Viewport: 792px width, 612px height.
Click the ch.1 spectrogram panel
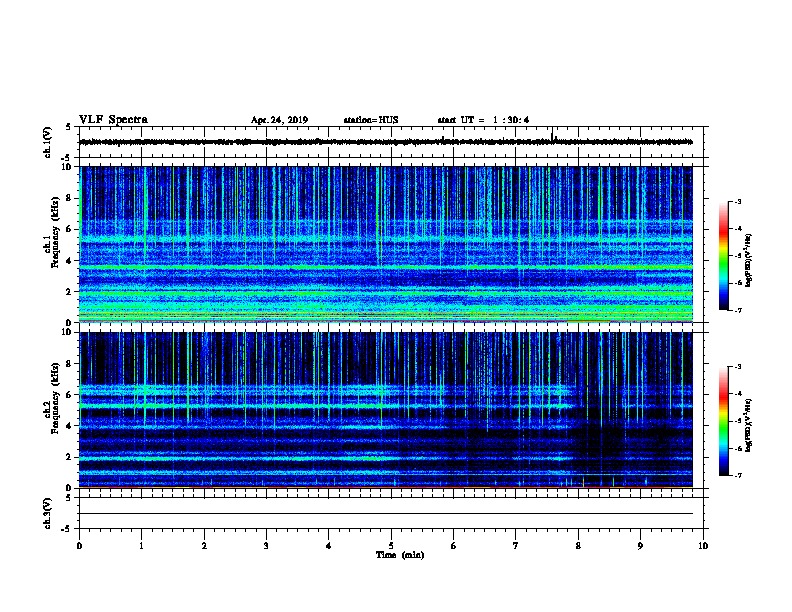point(386,244)
